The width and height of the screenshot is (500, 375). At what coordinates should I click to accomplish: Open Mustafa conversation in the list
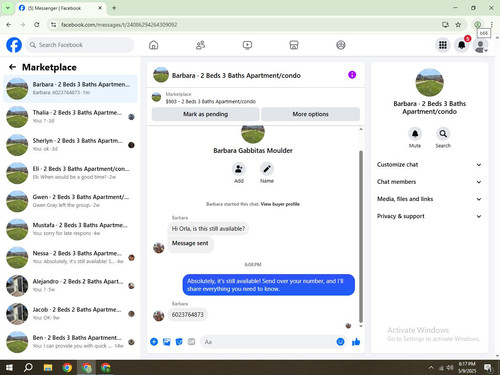click(x=70, y=229)
